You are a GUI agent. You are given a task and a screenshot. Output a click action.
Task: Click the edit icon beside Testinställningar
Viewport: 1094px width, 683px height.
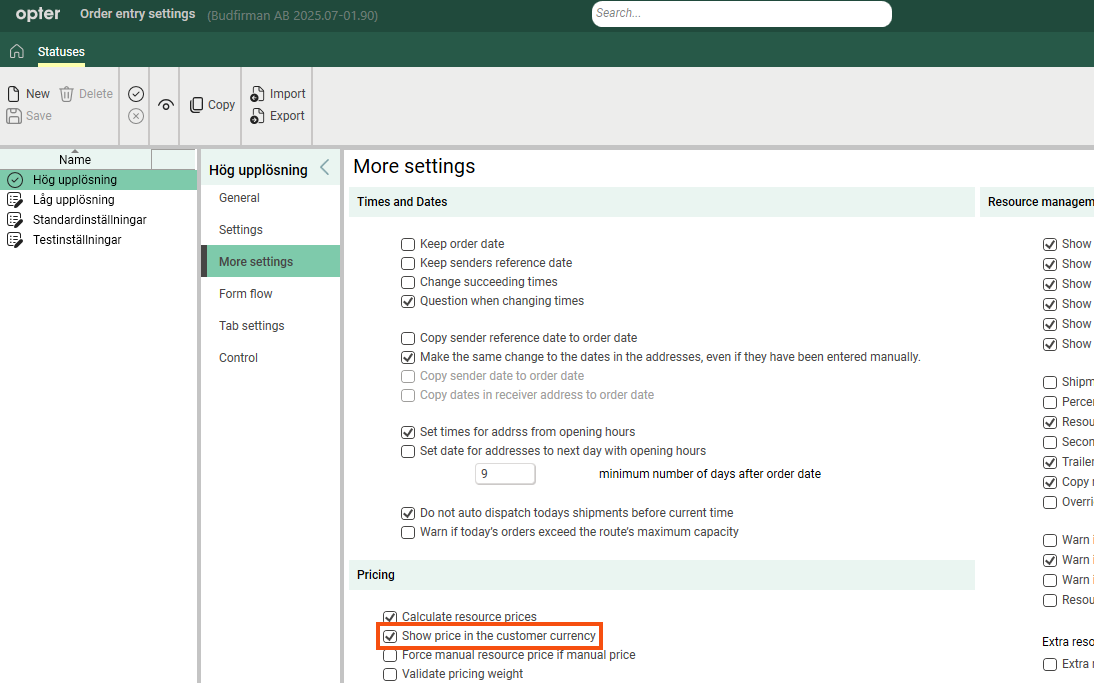[14, 240]
